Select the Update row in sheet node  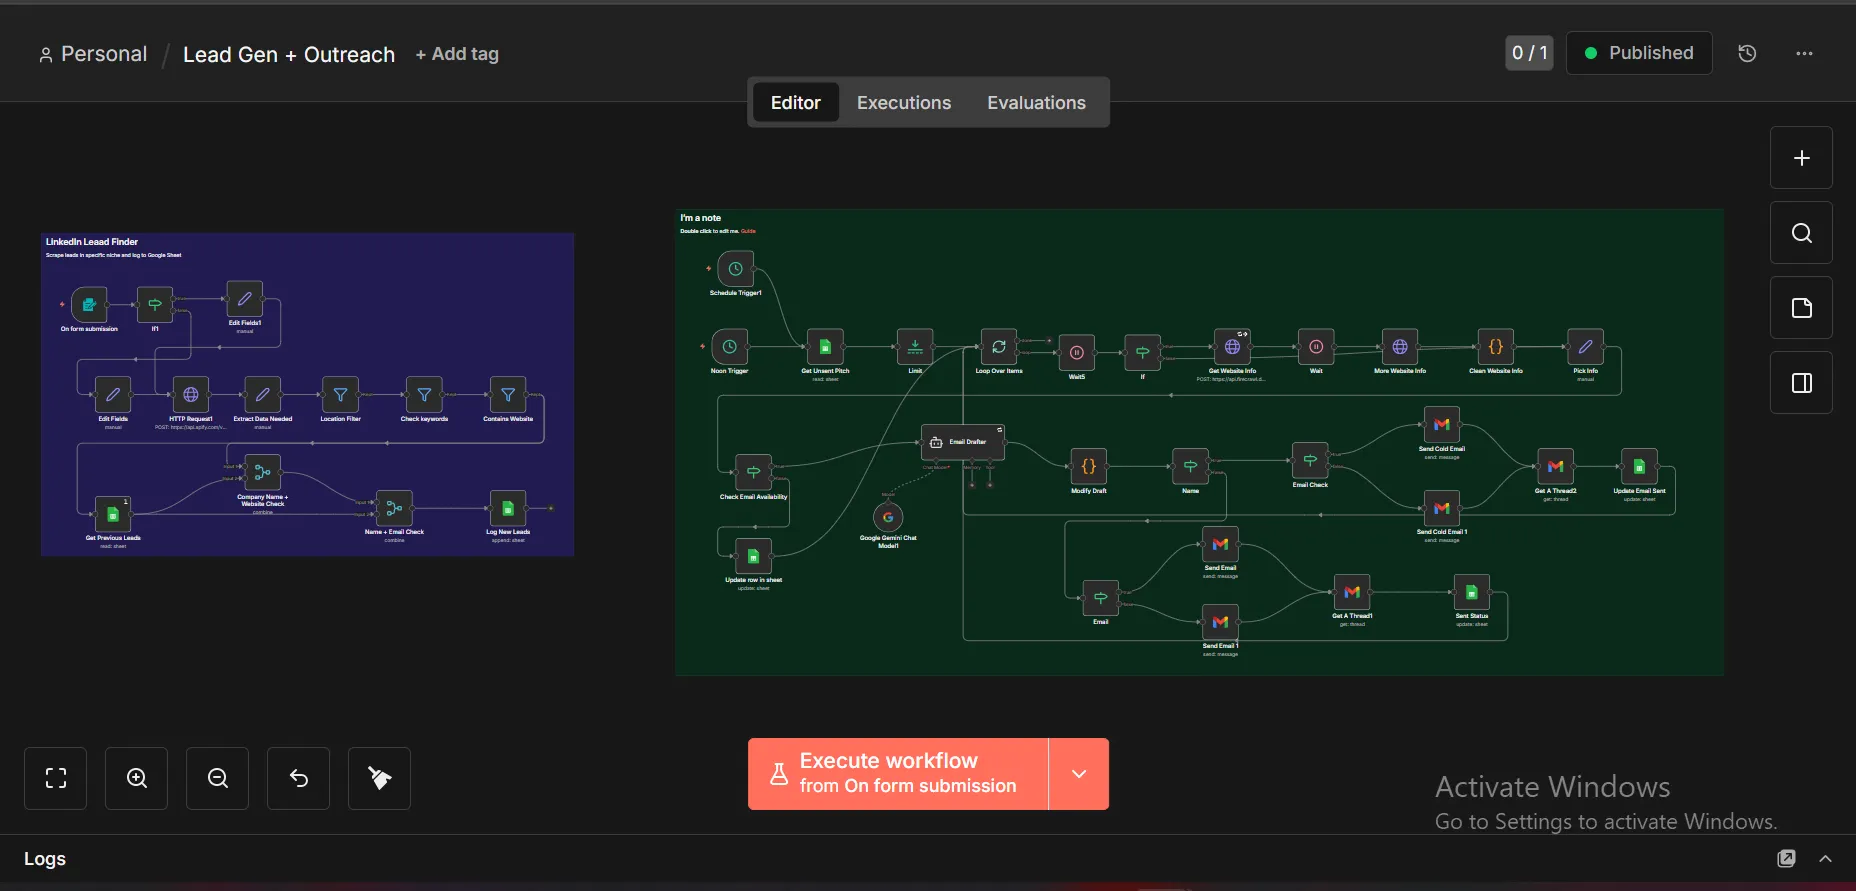point(754,556)
